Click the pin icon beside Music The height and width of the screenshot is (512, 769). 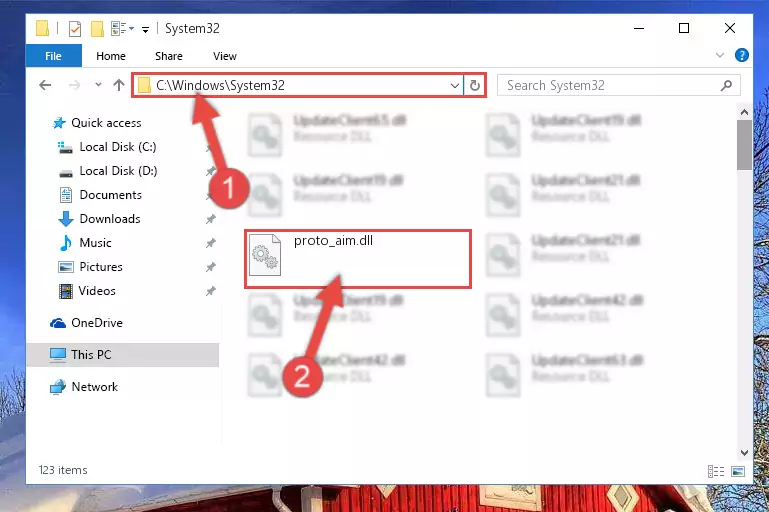[210, 243]
